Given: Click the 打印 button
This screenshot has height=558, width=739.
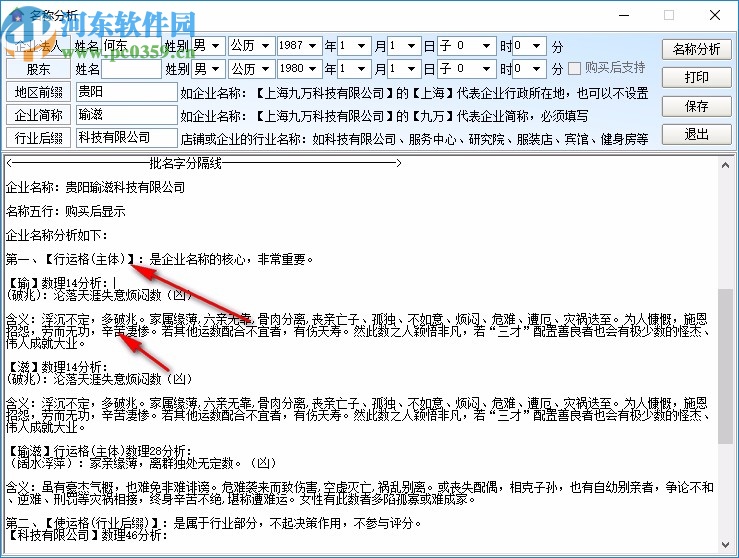Looking at the screenshot, I should (696, 77).
